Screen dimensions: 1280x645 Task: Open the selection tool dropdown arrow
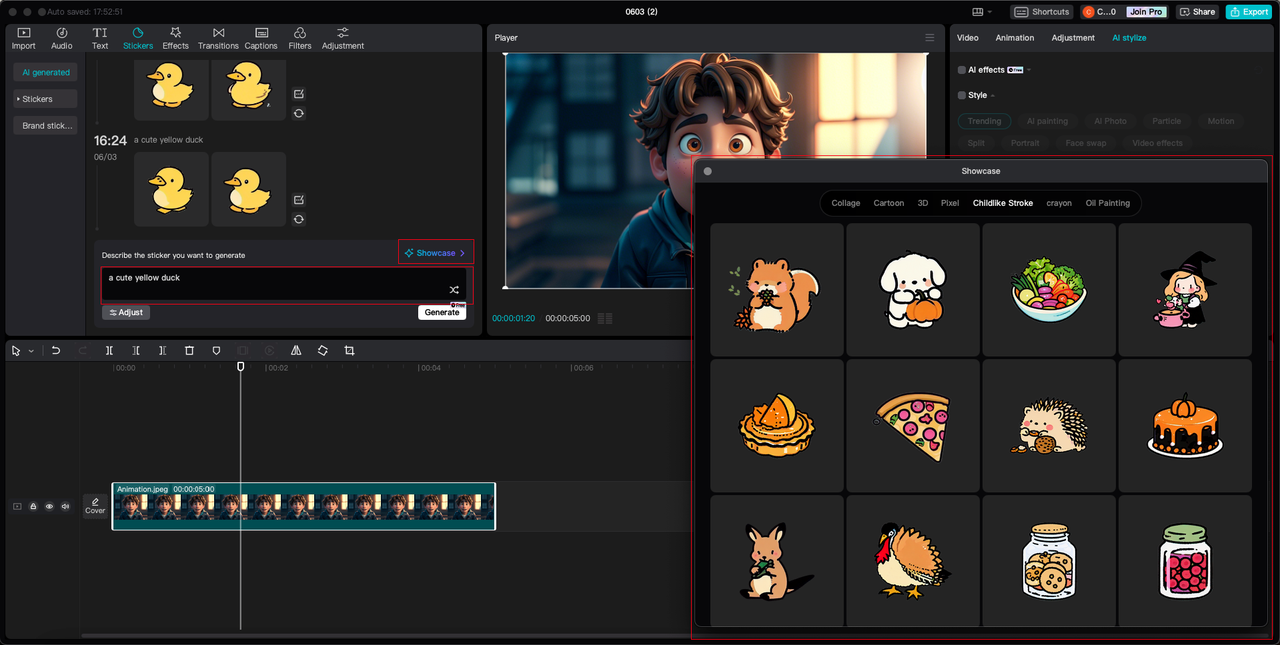31,352
